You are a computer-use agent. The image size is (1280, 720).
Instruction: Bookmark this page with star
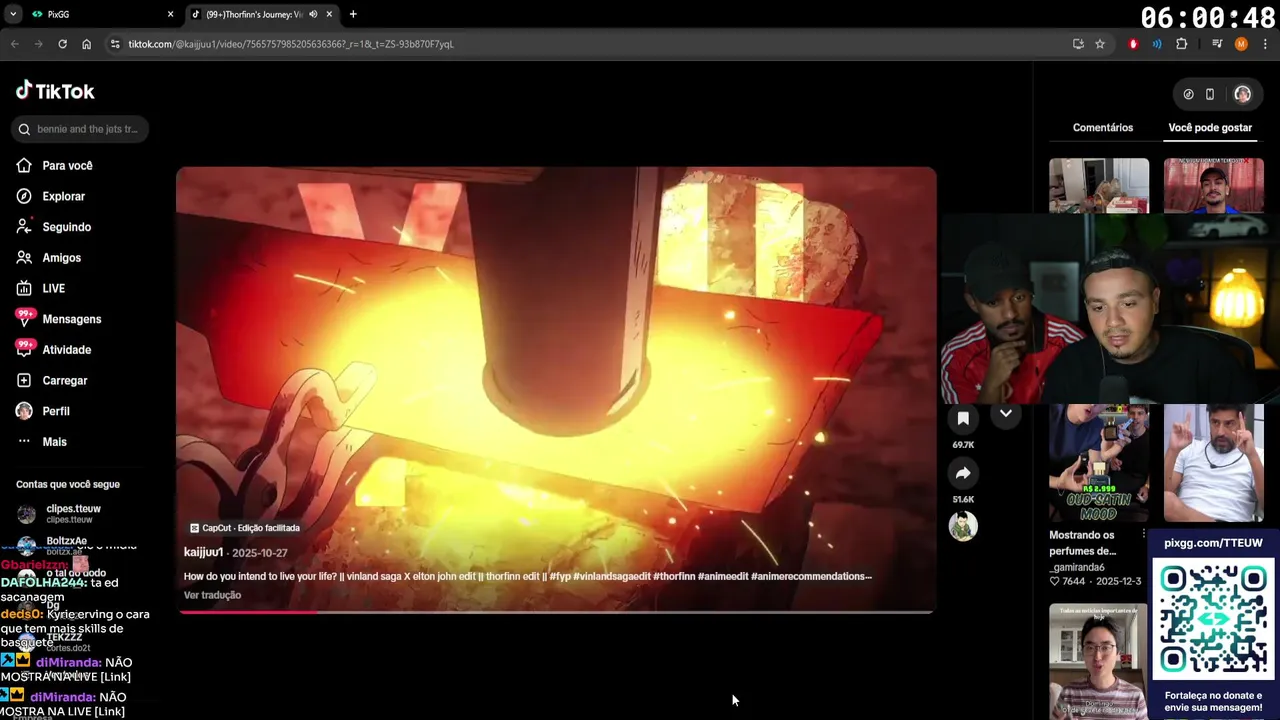coord(1100,44)
